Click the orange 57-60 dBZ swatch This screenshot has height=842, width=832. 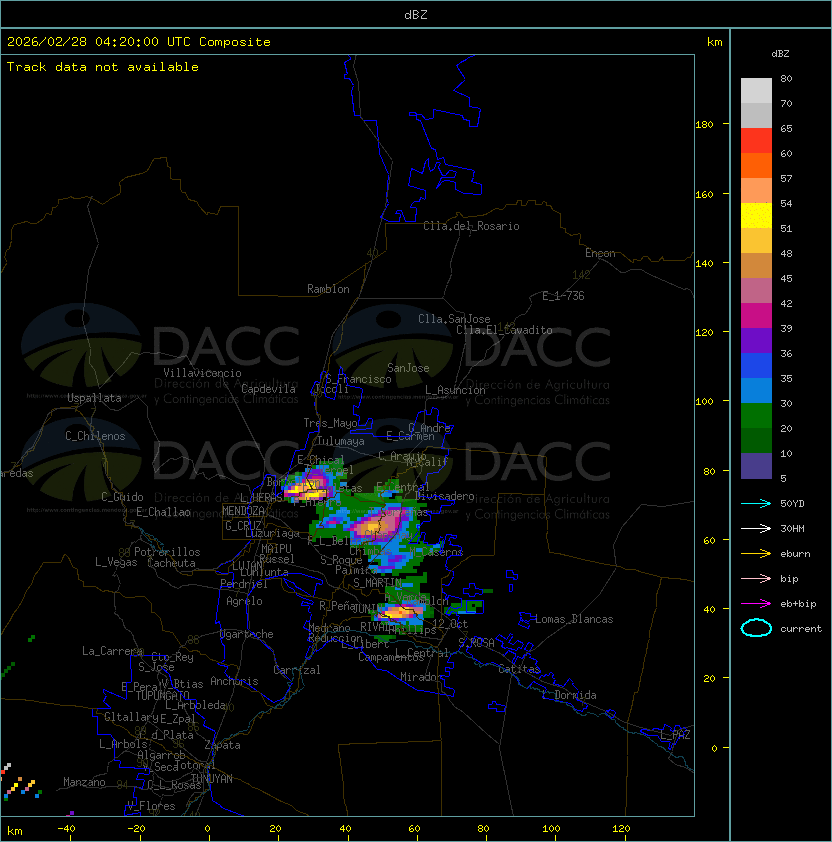click(x=756, y=165)
